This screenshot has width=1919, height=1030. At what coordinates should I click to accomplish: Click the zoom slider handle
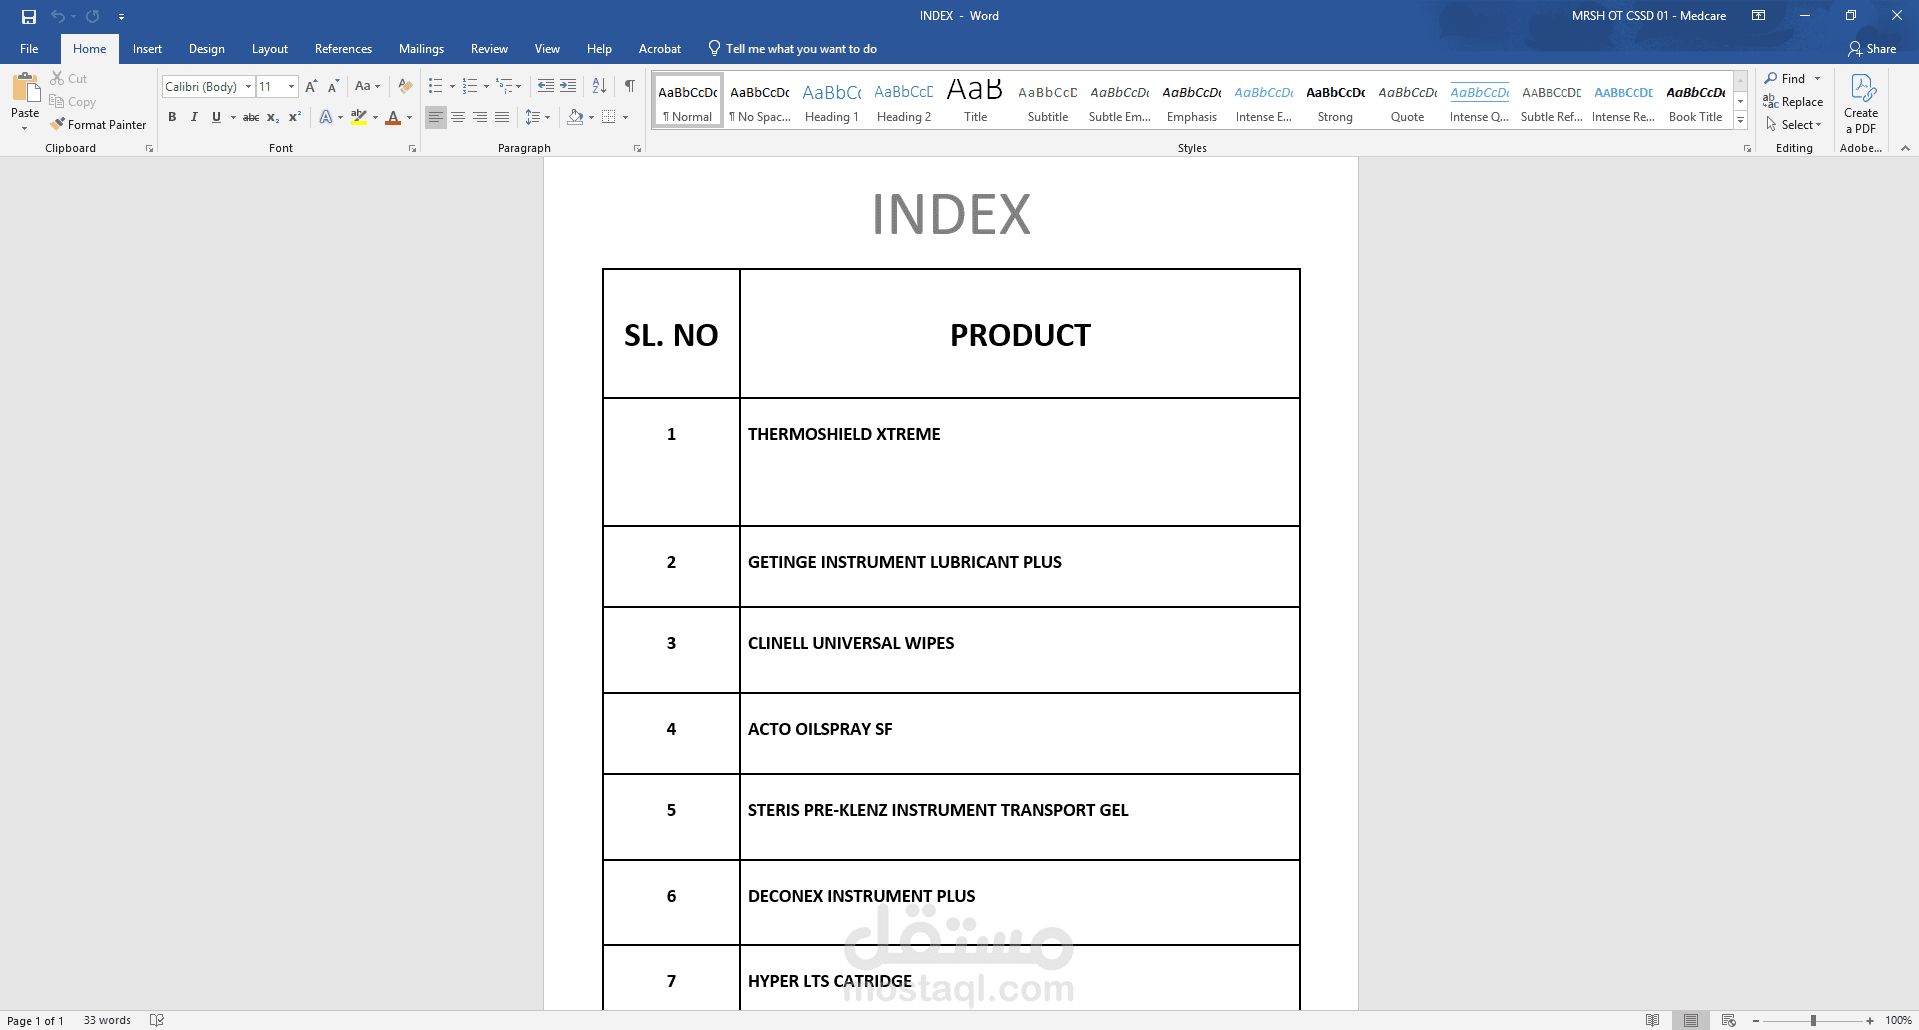pyautogui.click(x=1813, y=1021)
